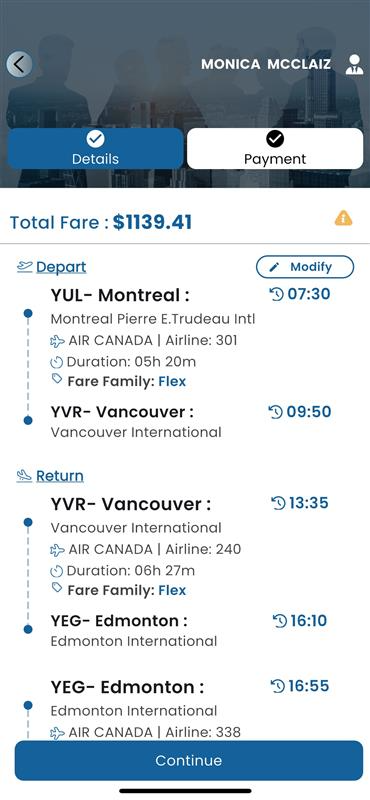The image size is (370, 800).
Task: Tap the pencil icon in Modify button
Action: click(x=274, y=267)
